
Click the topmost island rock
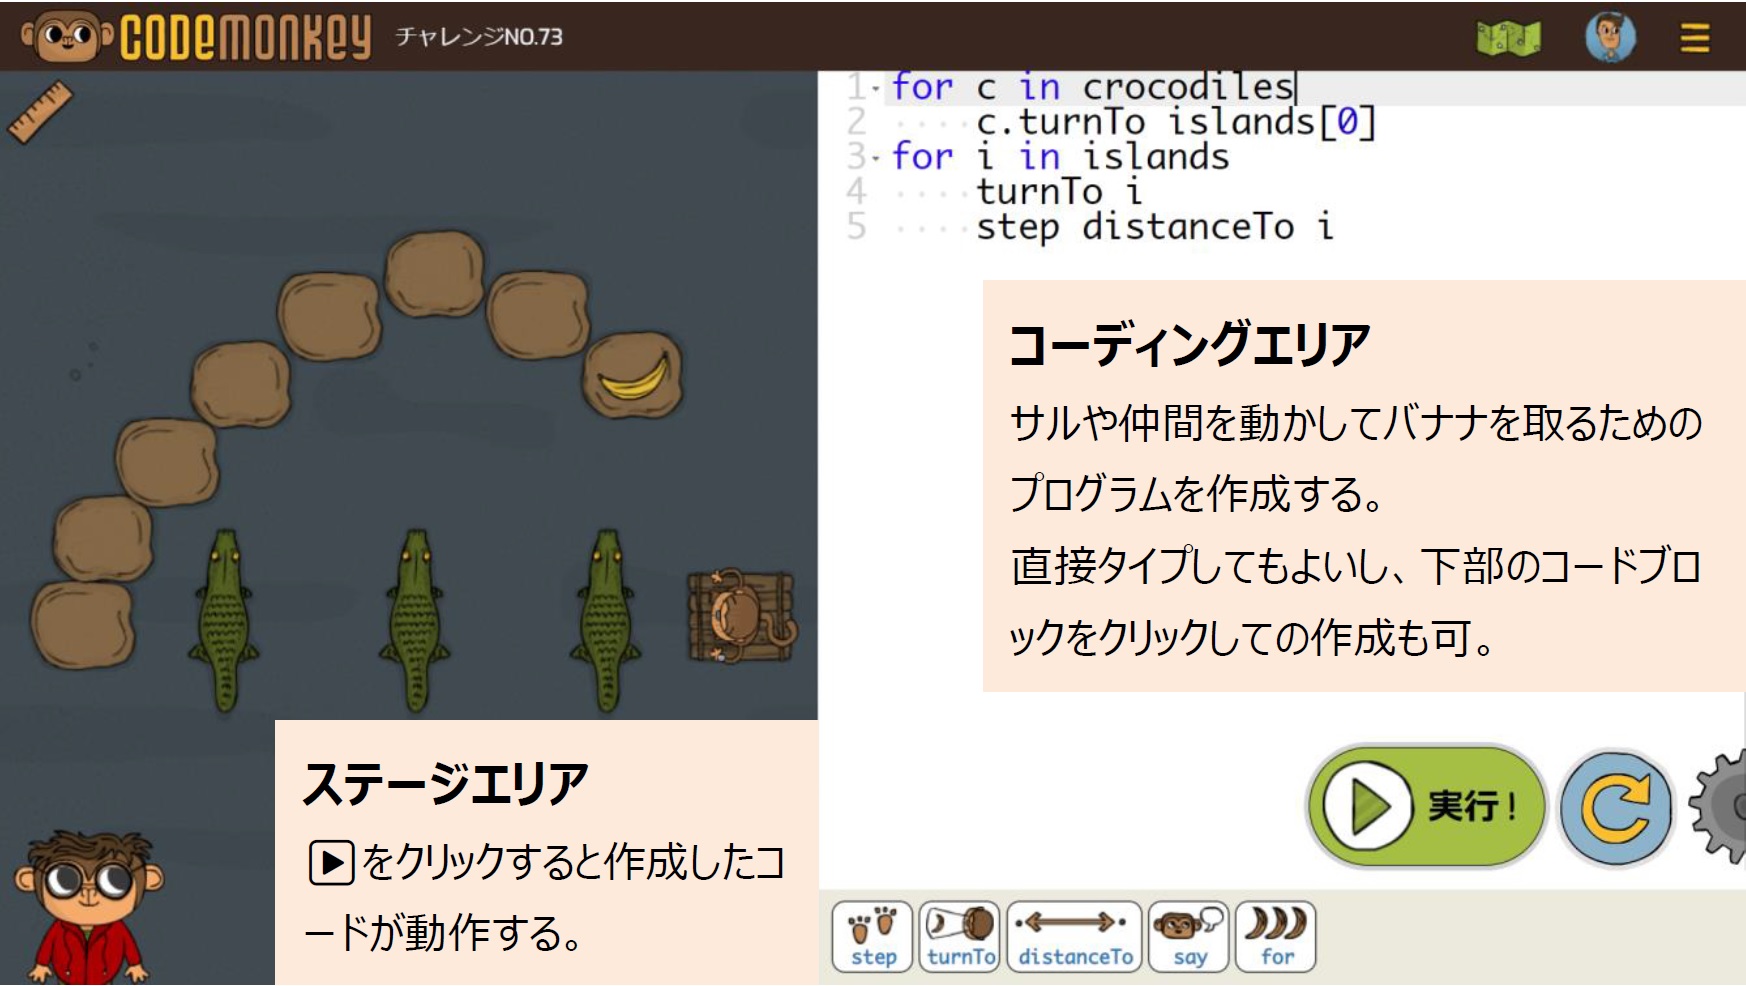435,274
